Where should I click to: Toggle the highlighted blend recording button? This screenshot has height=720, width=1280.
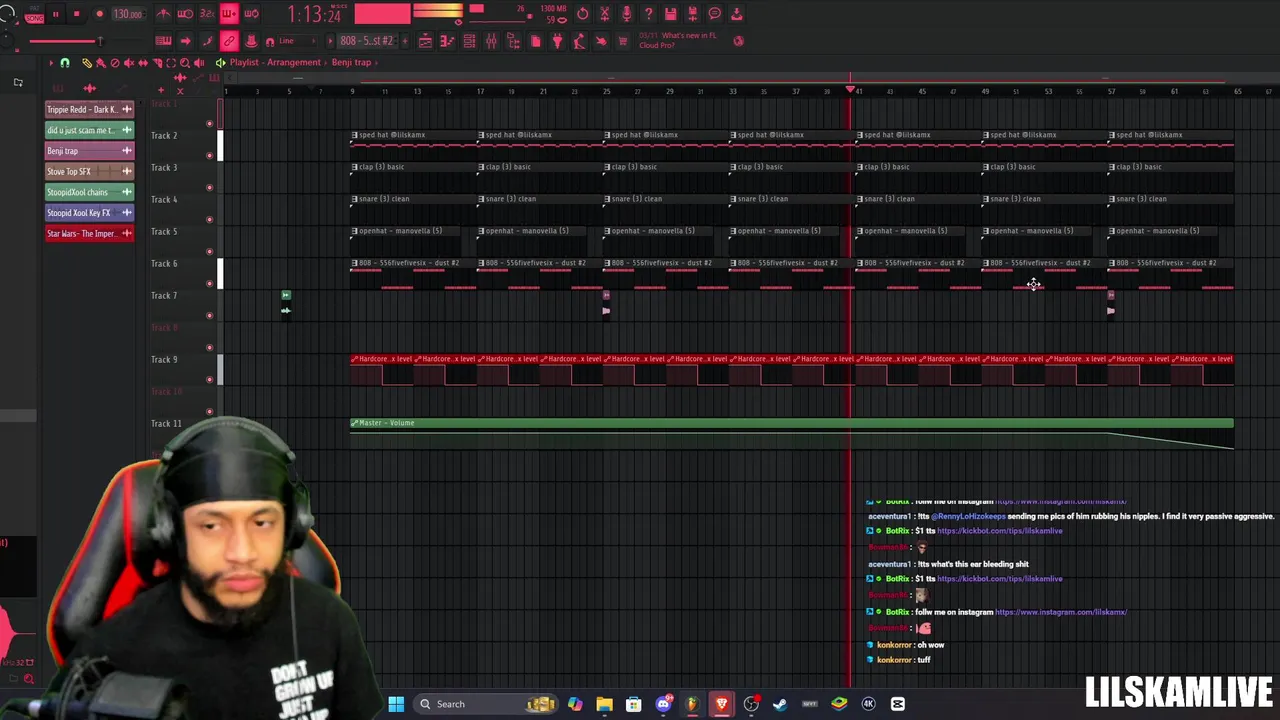229,14
